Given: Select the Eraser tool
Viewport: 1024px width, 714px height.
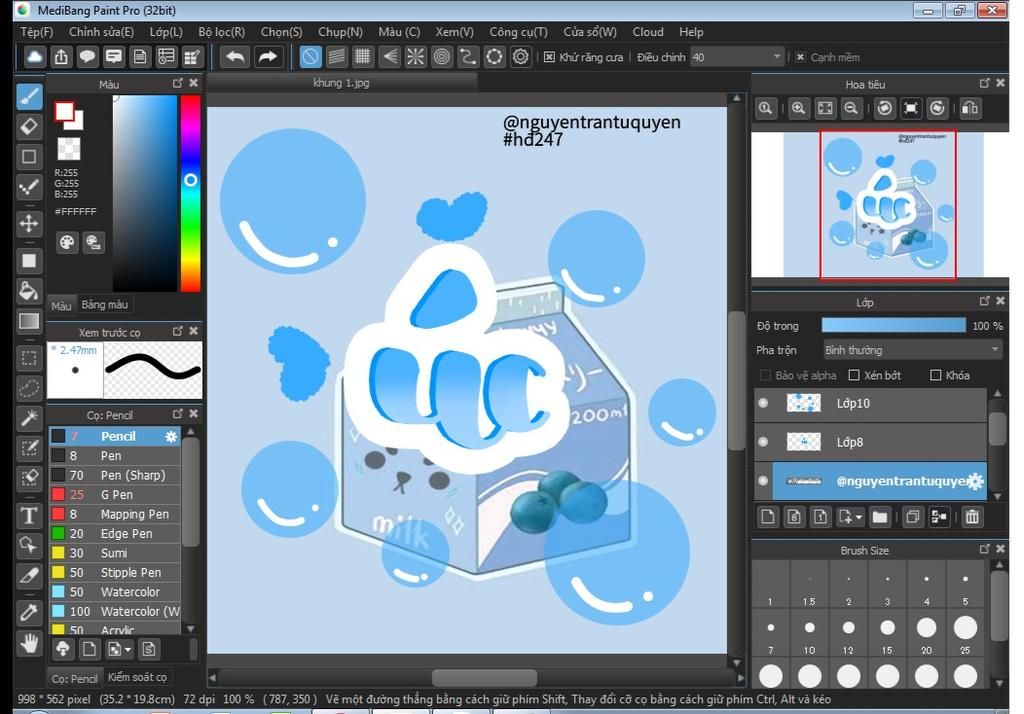Looking at the screenshot, I should 29,127.
